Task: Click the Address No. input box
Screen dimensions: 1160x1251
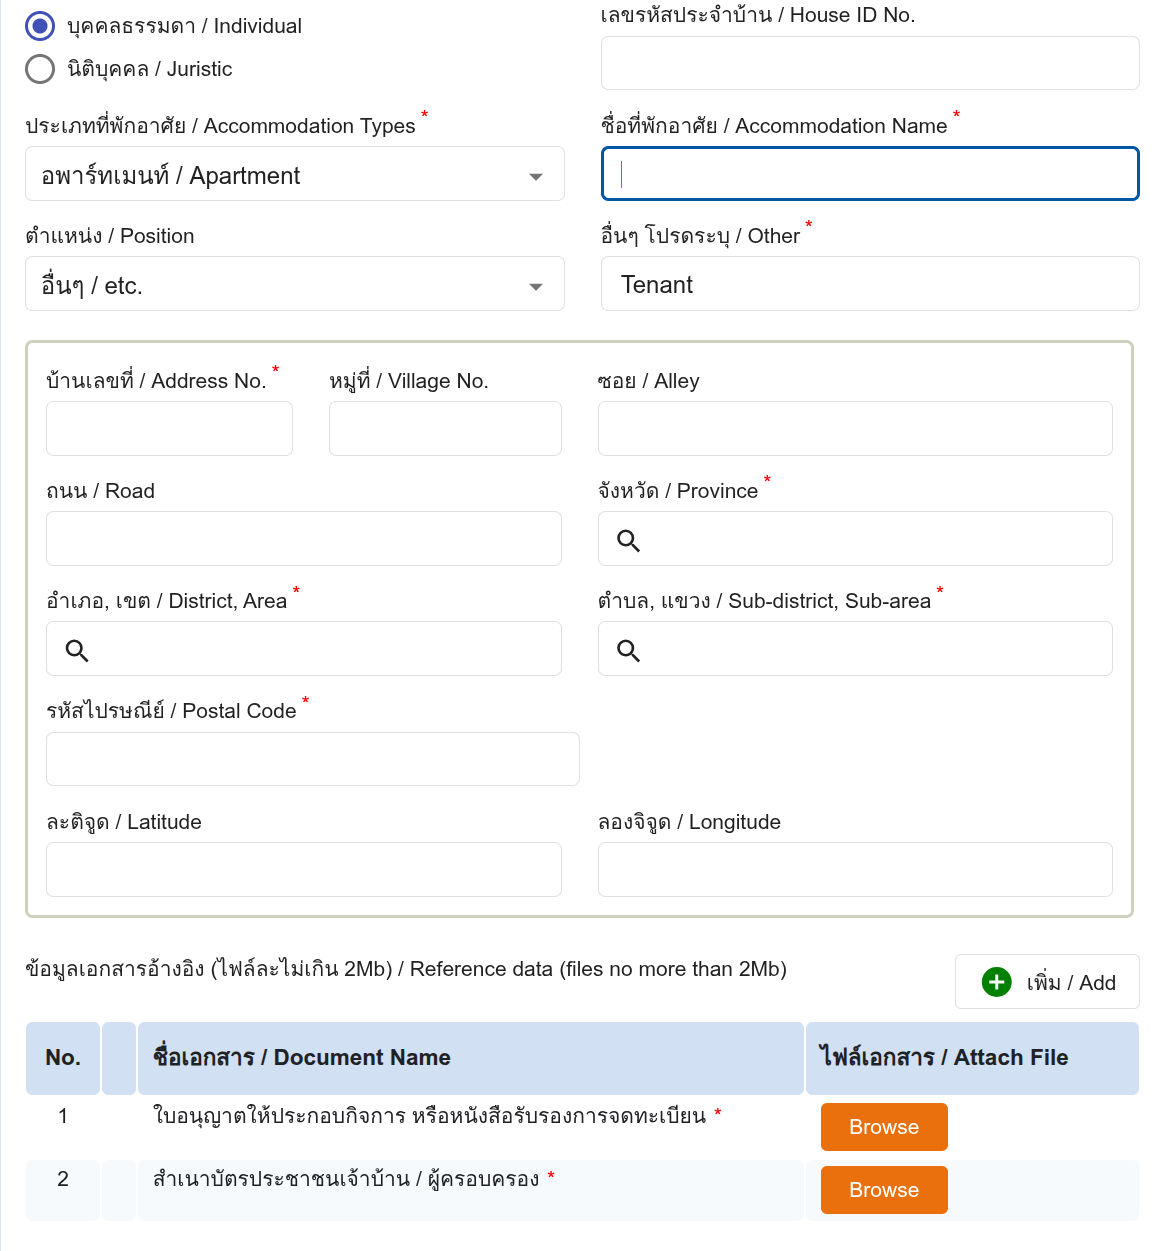Action: tap(169, 429)
